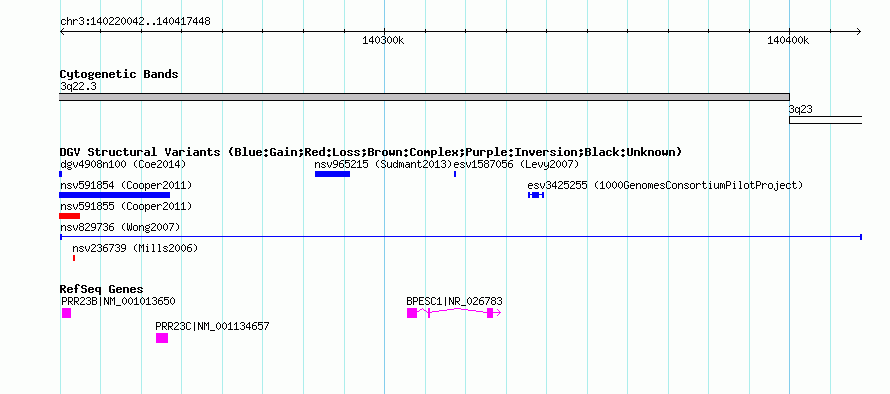Click the tiny red nsv236739 mark
This screenshot has height=394, width=890.
point(74,258)
